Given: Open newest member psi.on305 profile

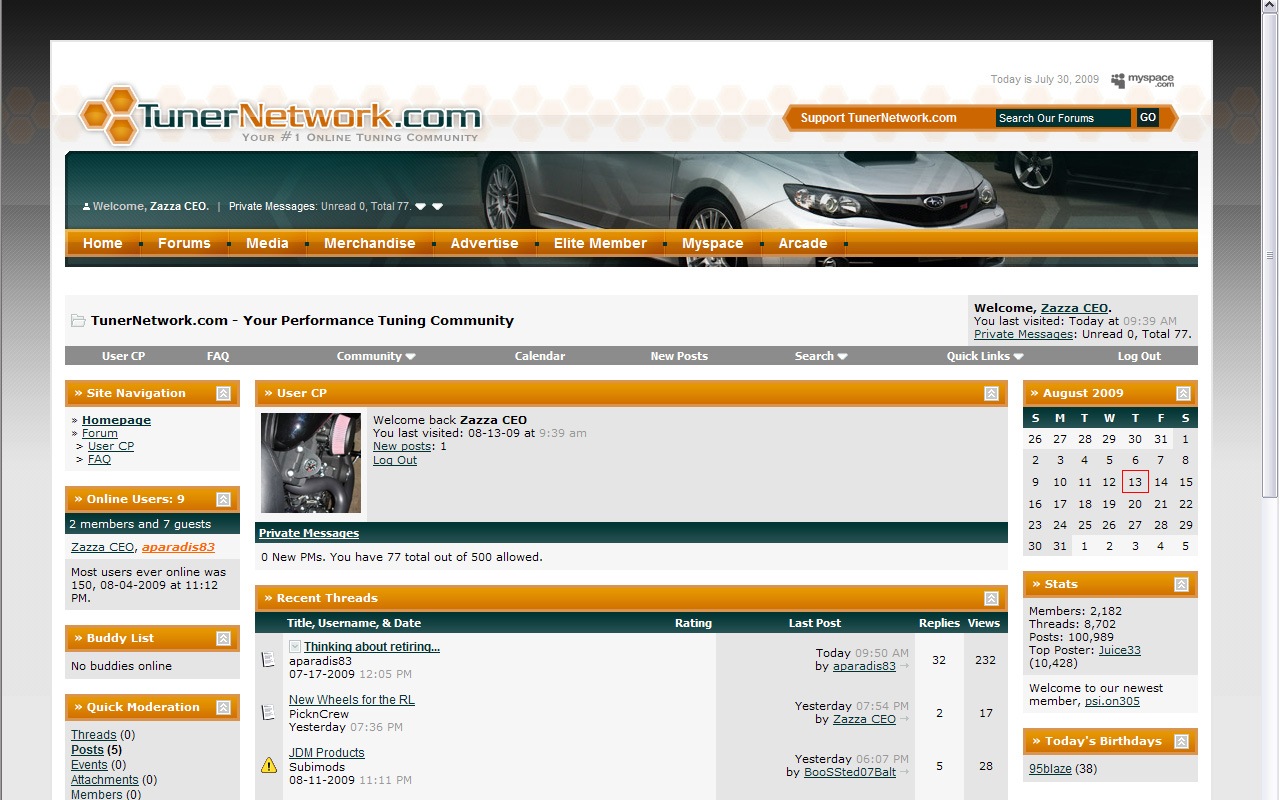Looking at the screenshot, I should click(1112, 701).
